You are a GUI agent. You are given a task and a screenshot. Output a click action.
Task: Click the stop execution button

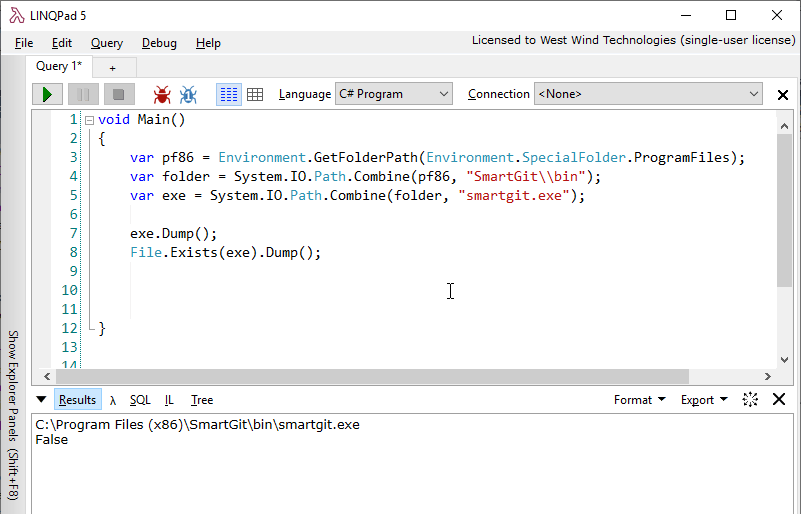(x=119, y=95)
